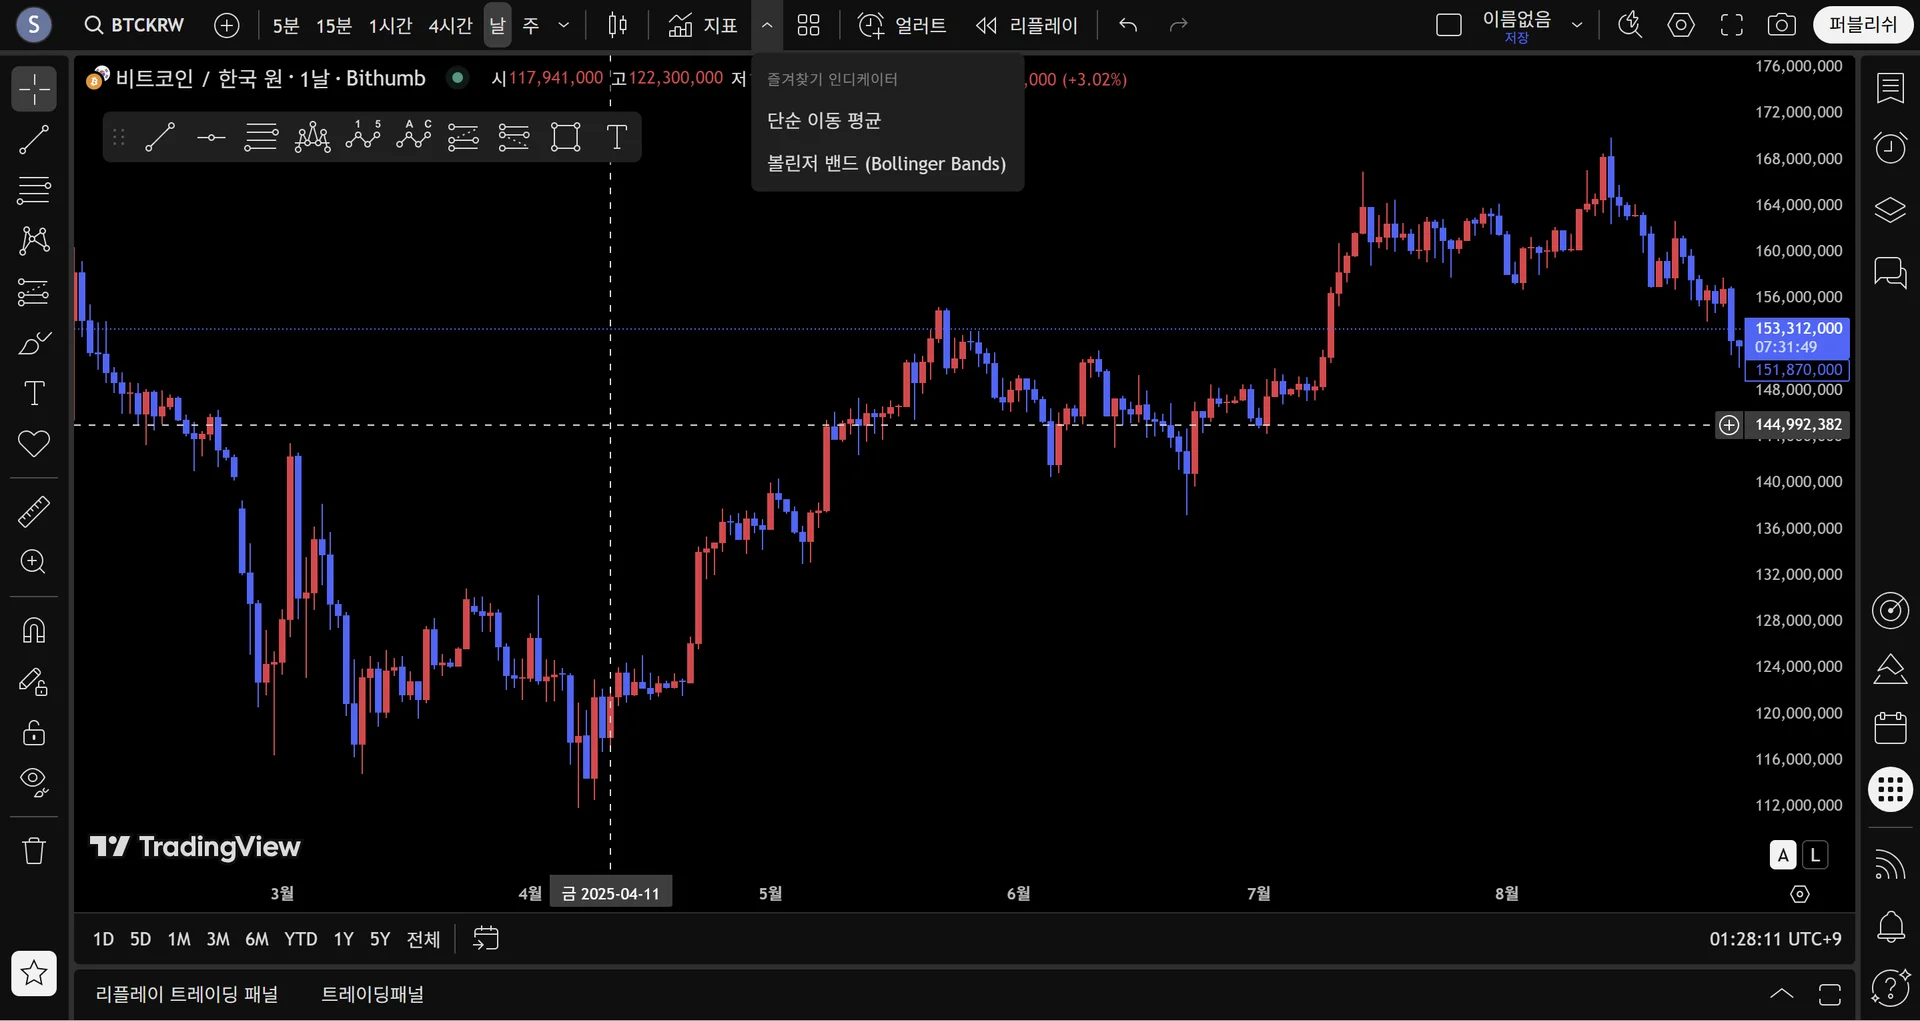This screenshot has height=1021, width=1920.
Task: Open the Fibonacci tools in left sidebar
Action: pyautogui.click(x=34, y=190)
